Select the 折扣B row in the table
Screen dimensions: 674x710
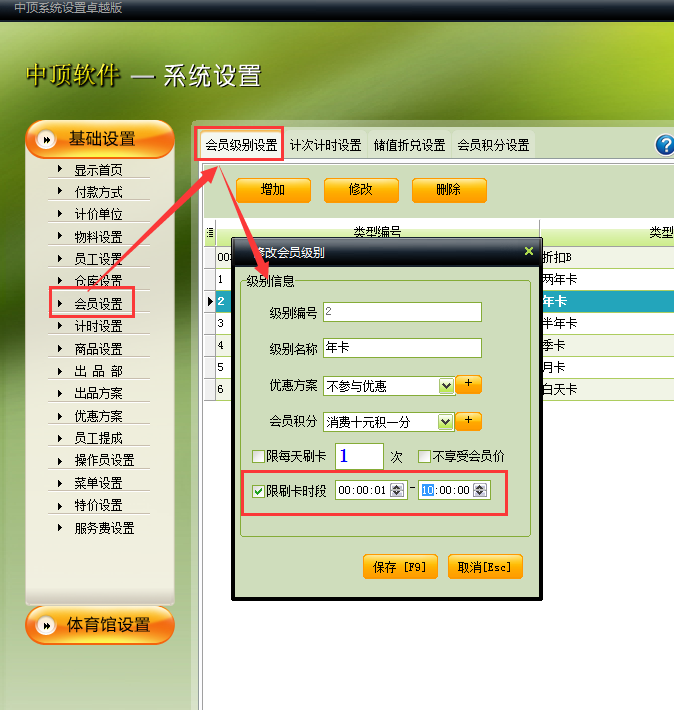coord(607,258)
